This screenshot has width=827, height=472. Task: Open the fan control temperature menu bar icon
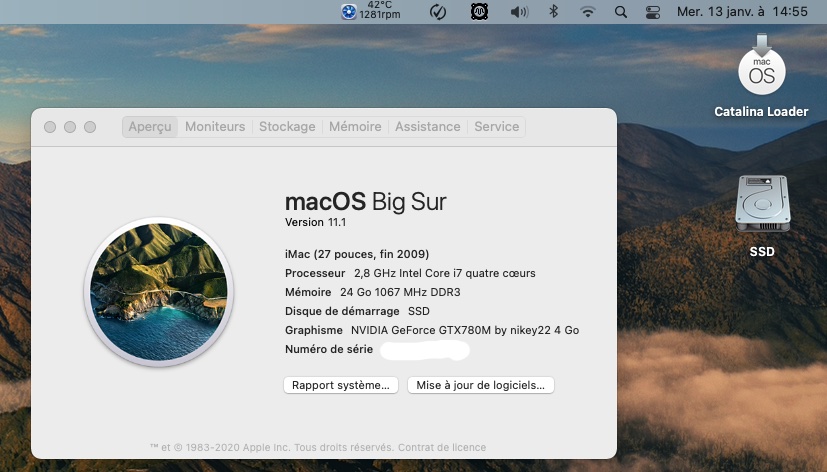pyautogui.click(x=371, y=11)
